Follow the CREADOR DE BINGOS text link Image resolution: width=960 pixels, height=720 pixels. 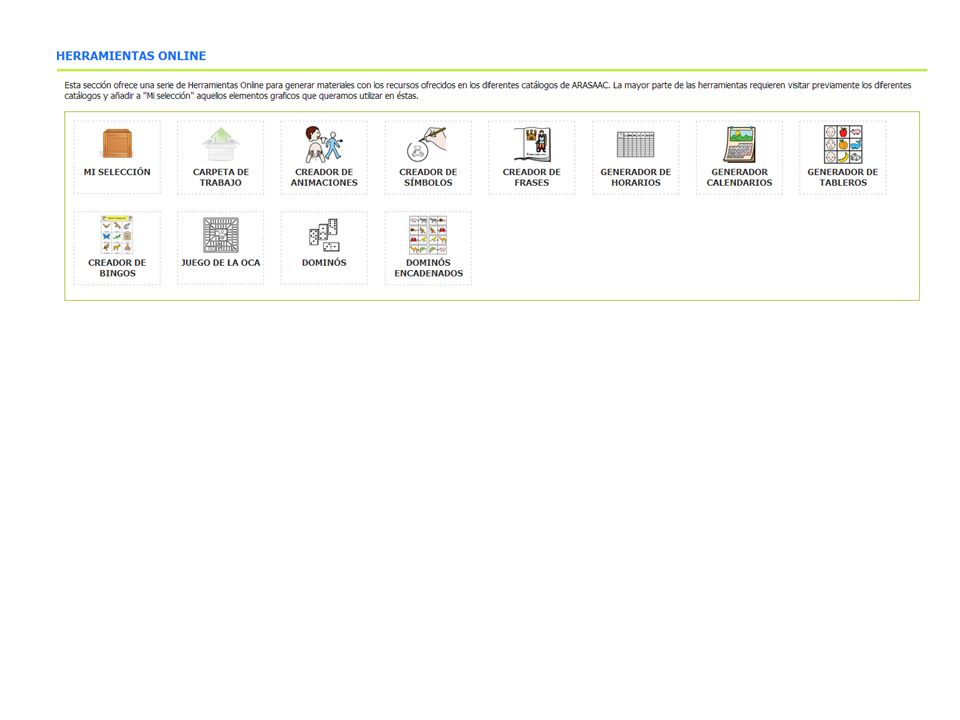[x=117, y=268]
